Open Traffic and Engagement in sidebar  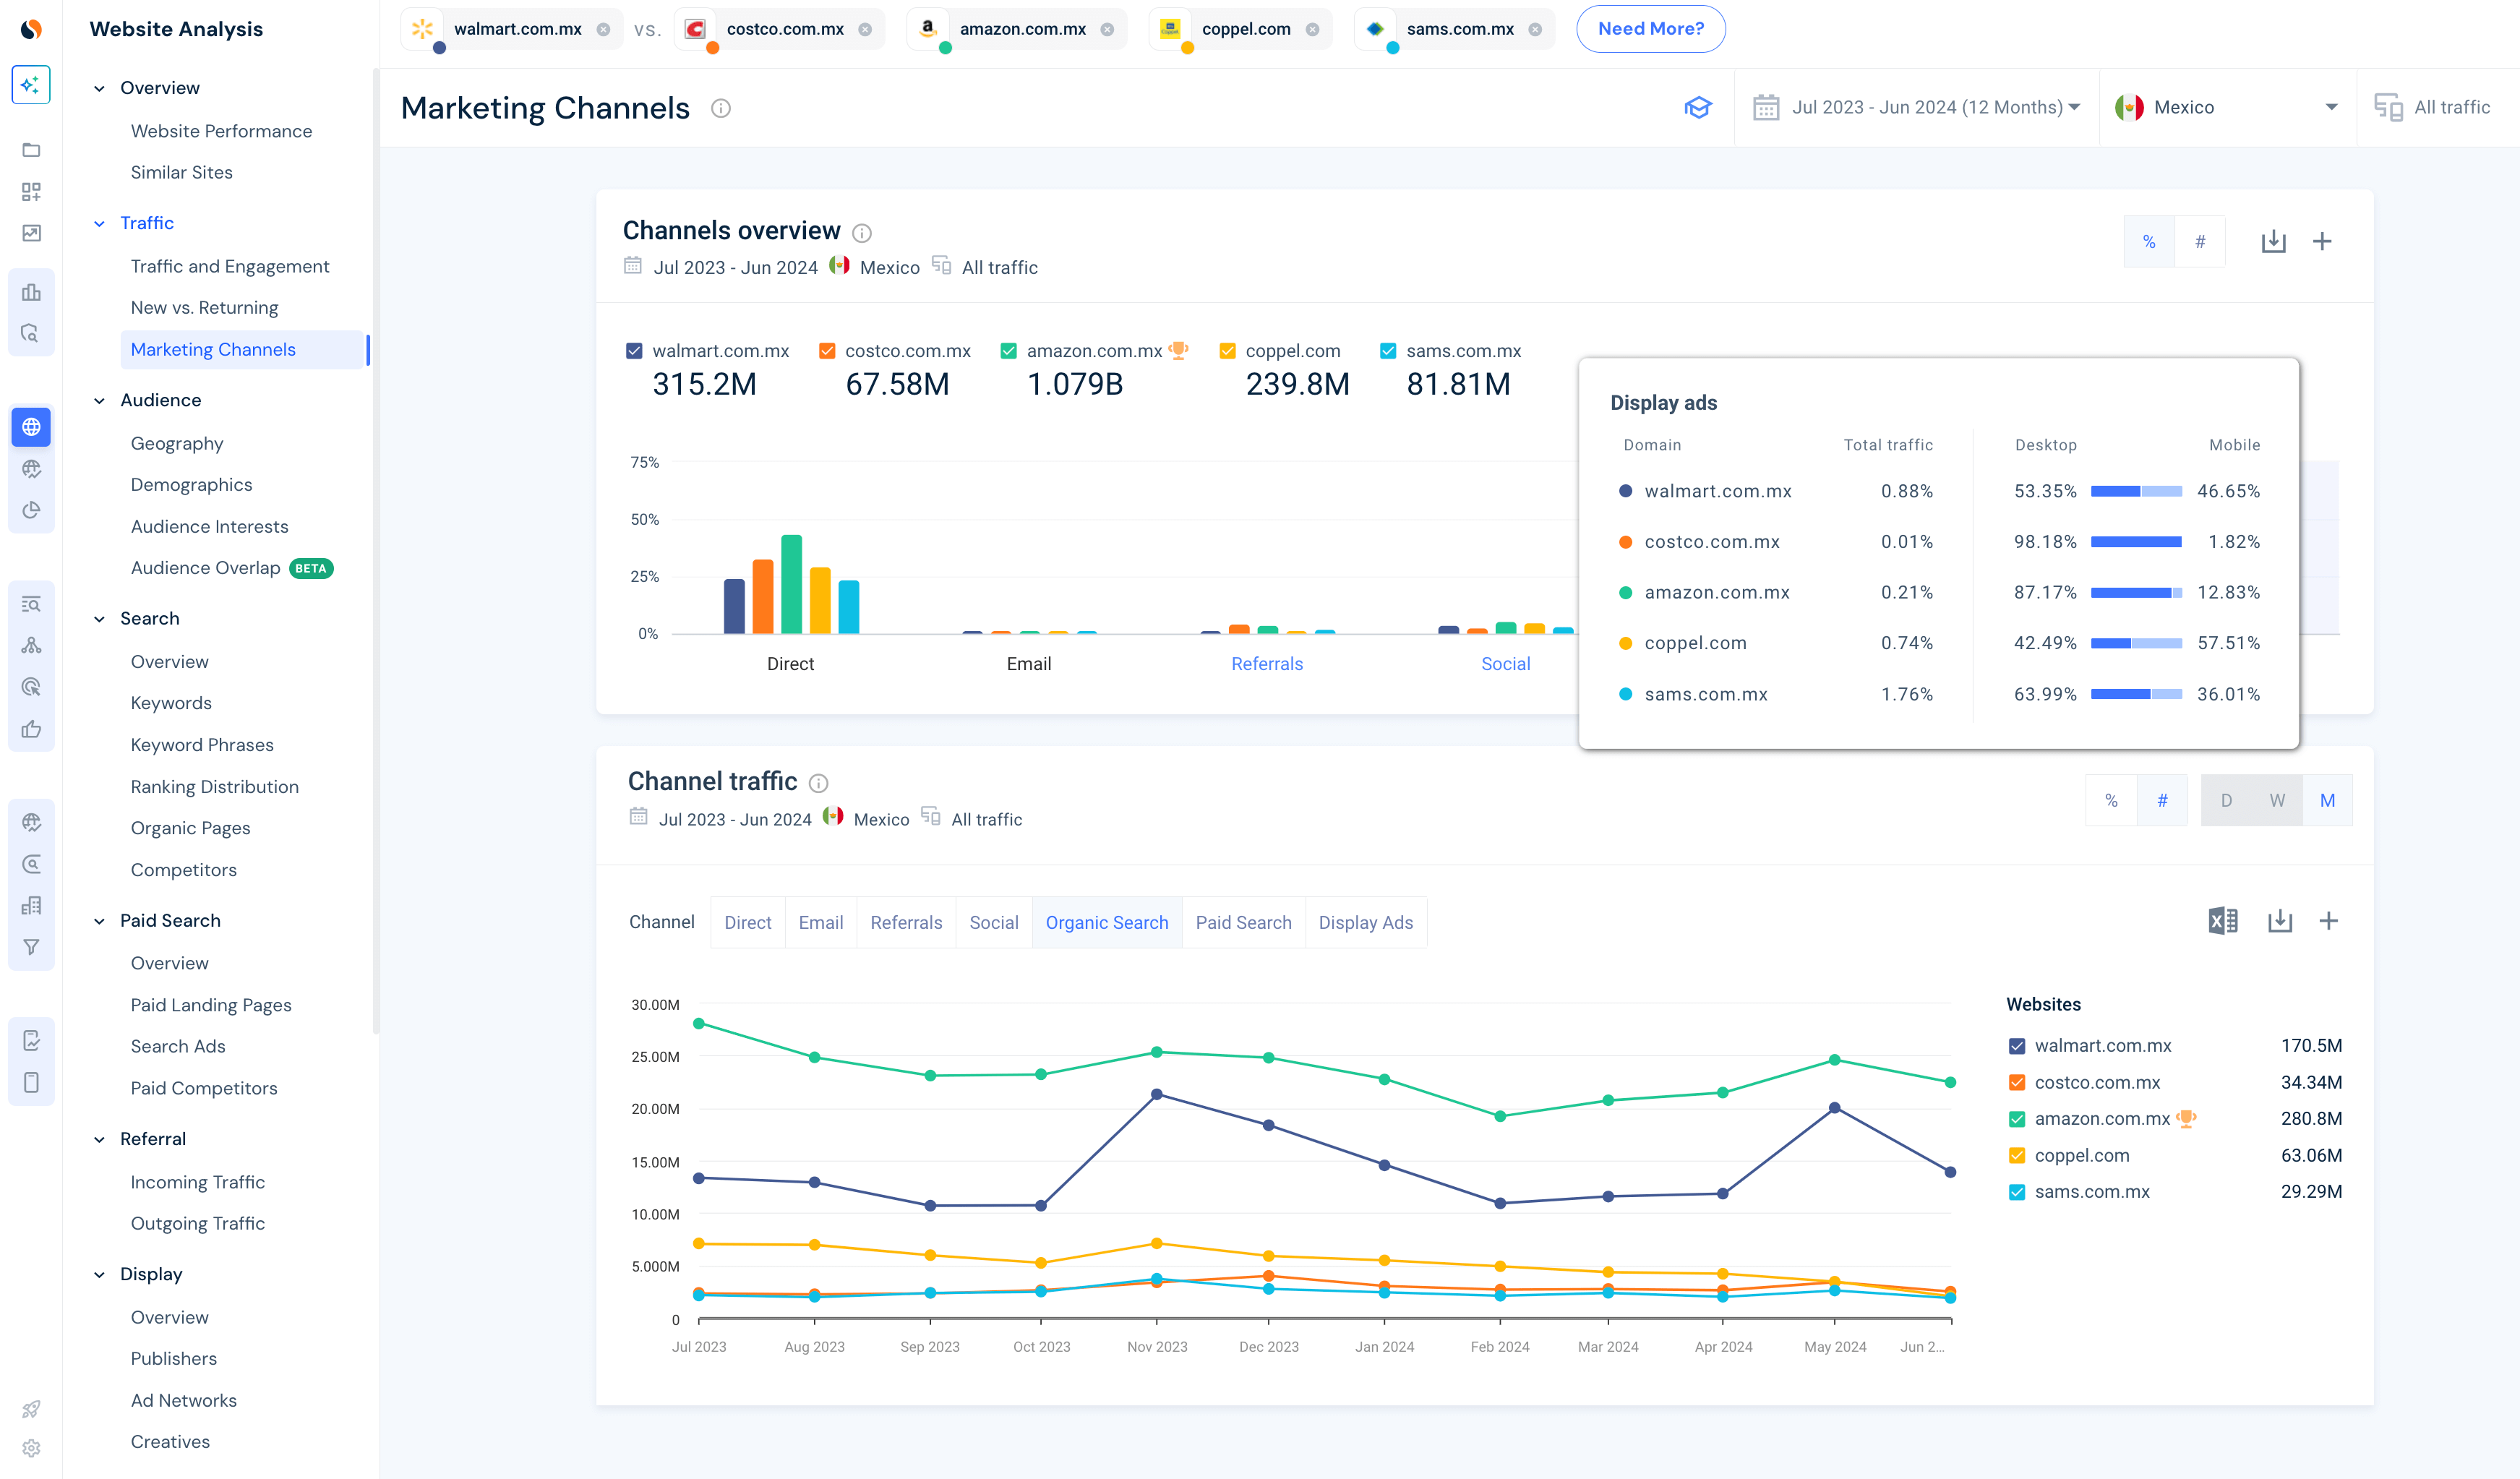[x=229, y=266]
